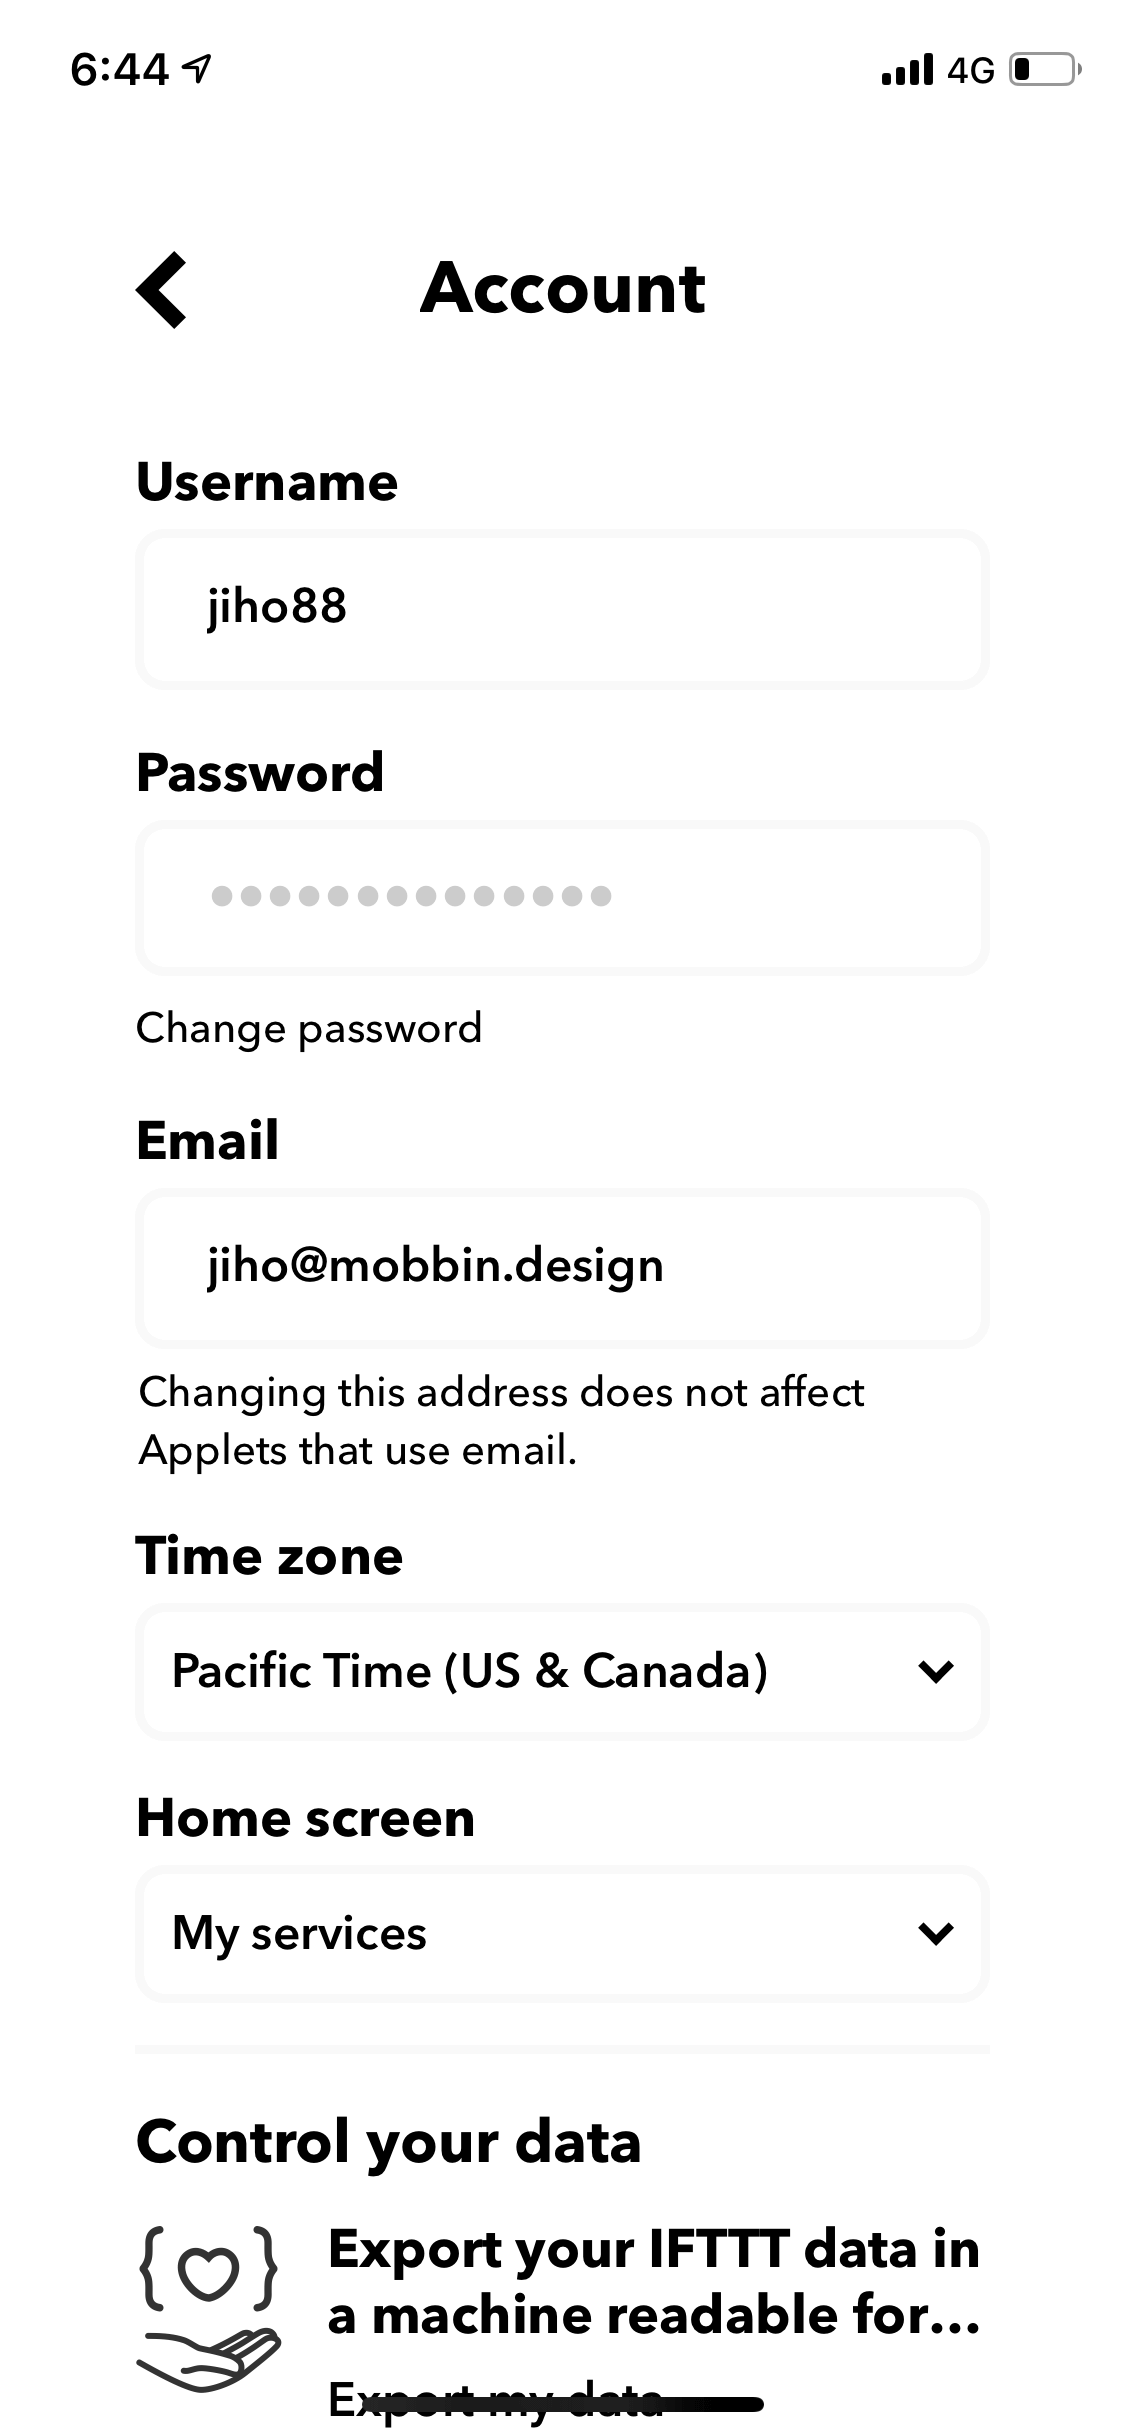
Task: Select the Email field jiho@mobbin.design
Action: point(562,1268)
